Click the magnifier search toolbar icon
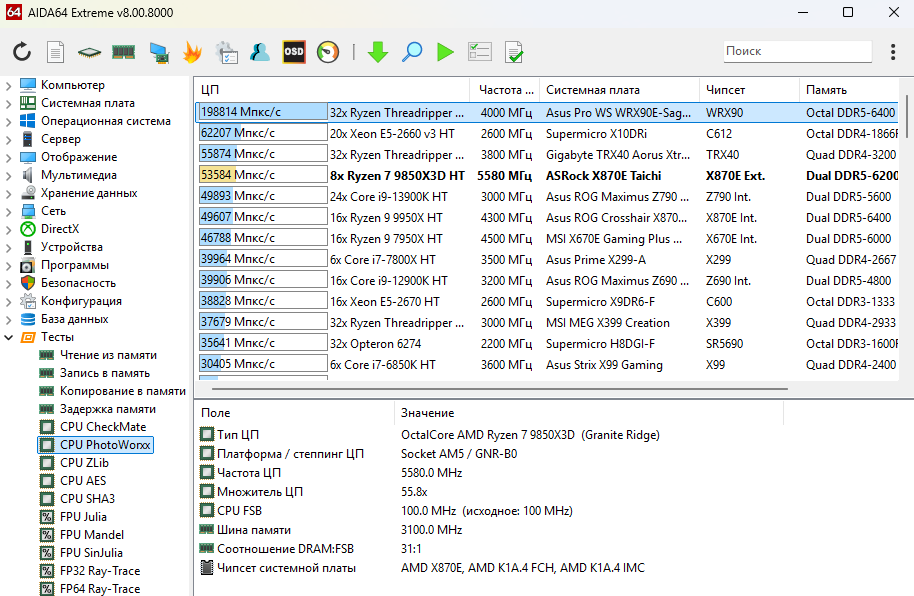This screenshot has height=596, width=914. point(412,52)
